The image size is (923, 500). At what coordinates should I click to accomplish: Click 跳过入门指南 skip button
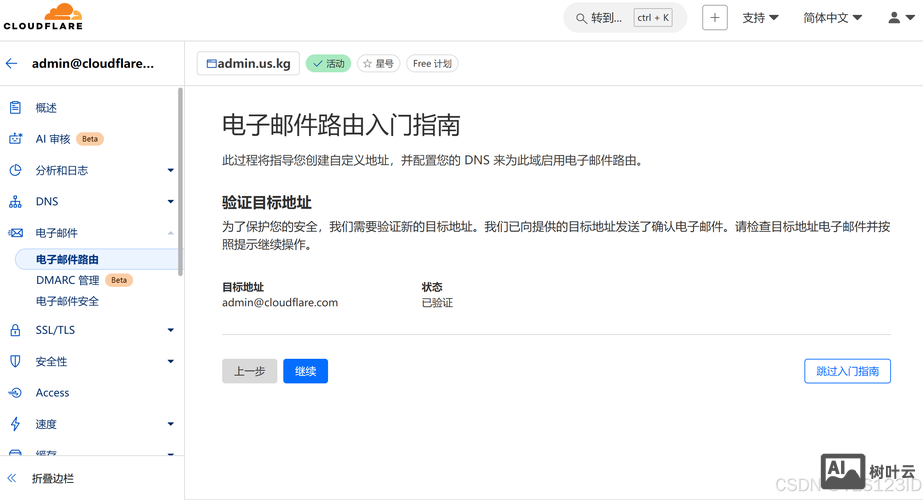tap(847, 371)
